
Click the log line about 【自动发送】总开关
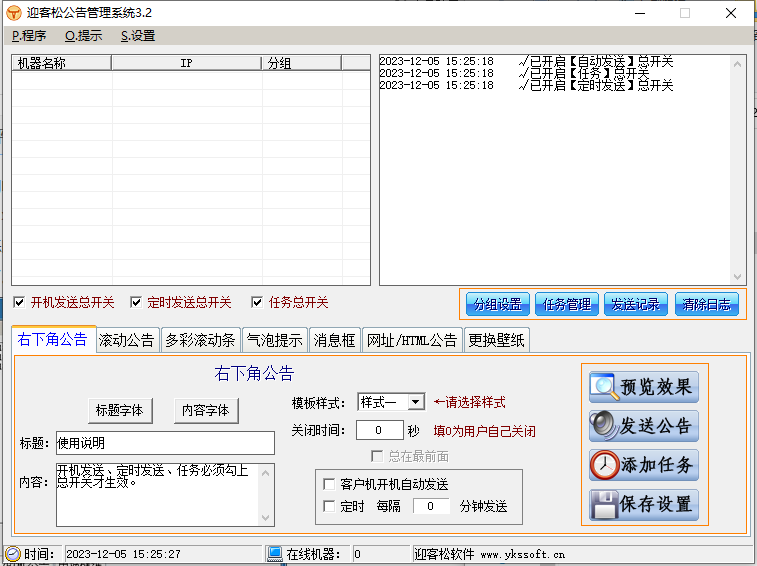click(x=526, y=61)
